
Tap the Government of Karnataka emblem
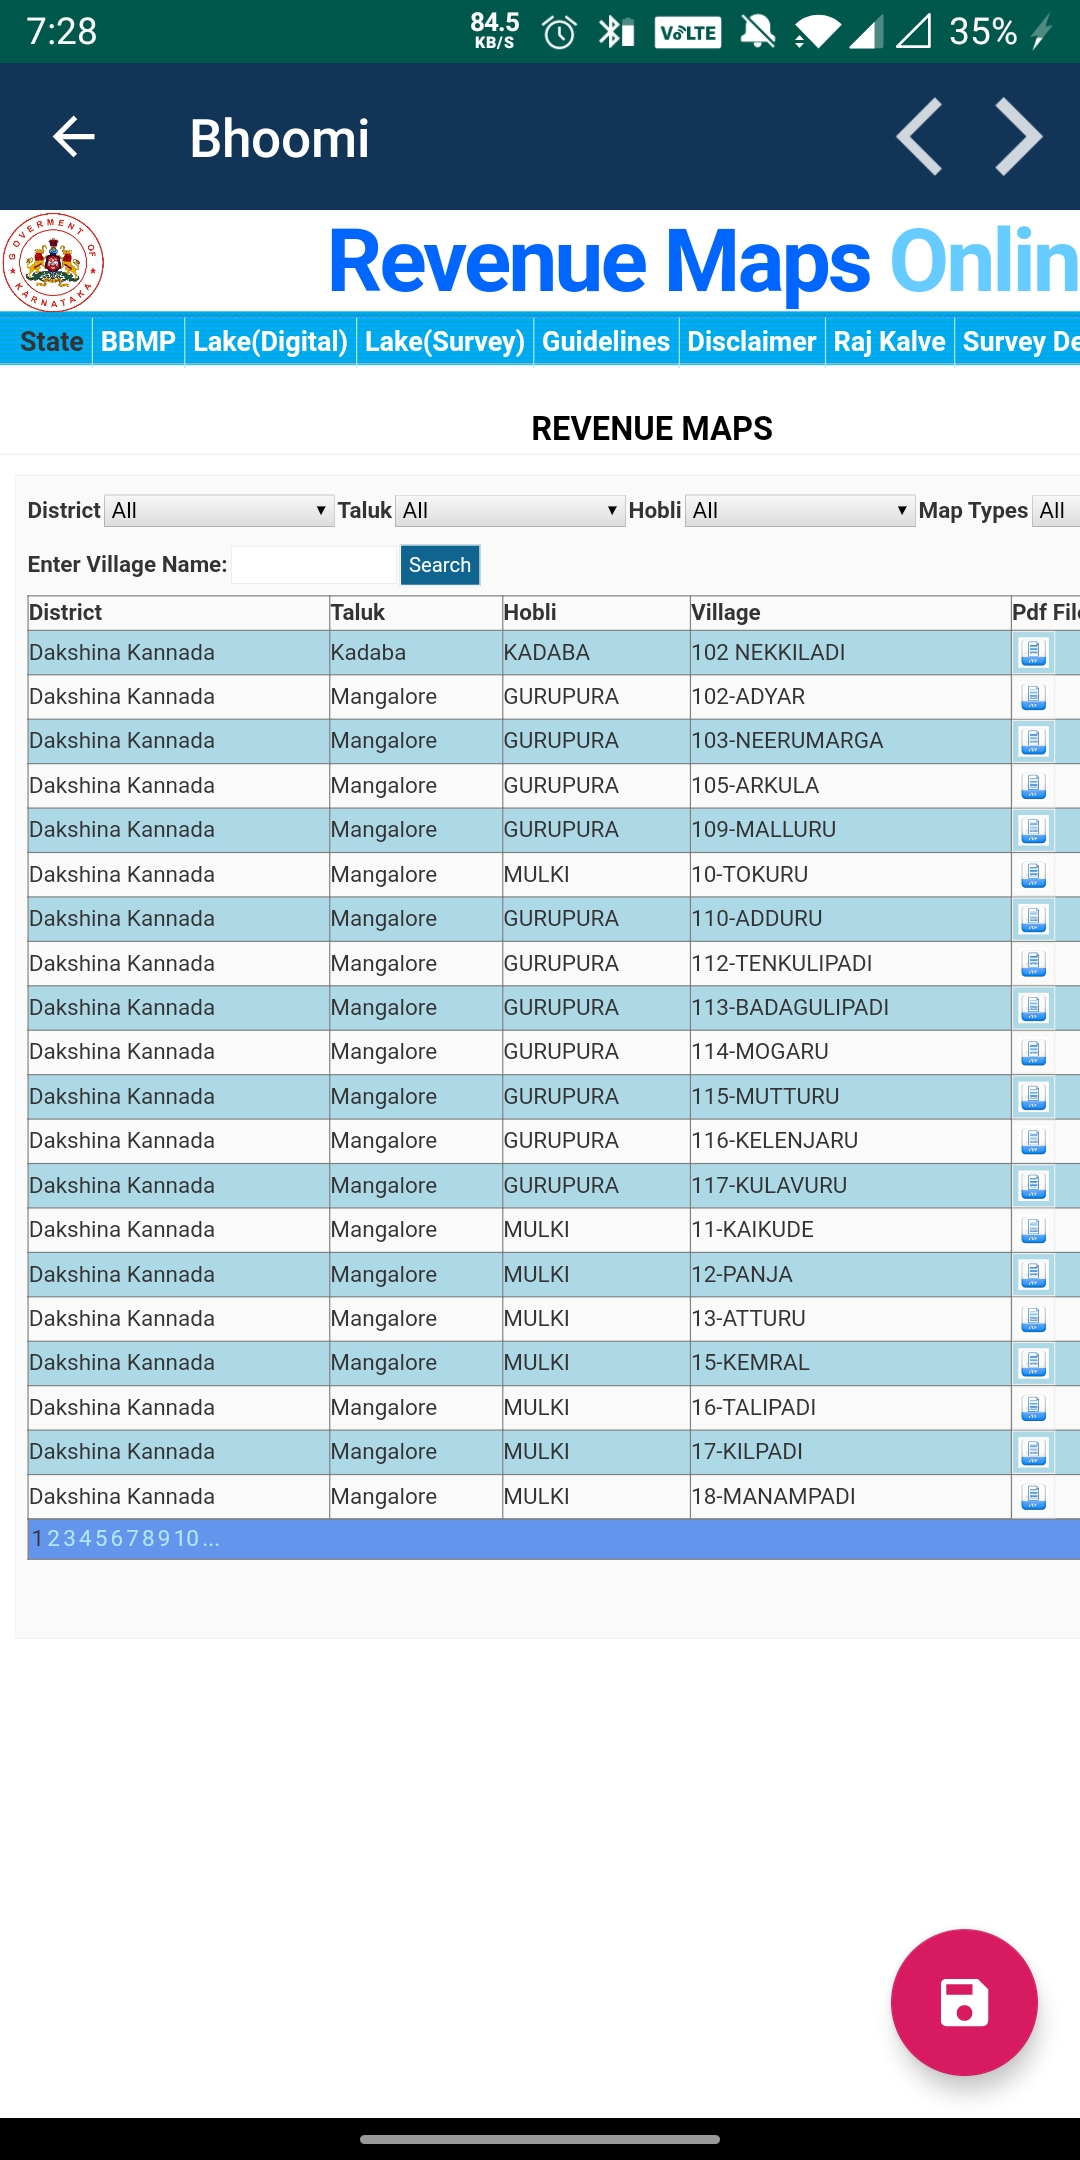tap(53, 262)
